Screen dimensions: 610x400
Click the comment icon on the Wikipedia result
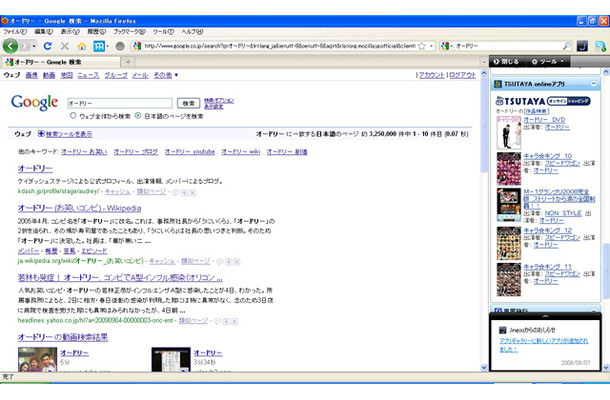coord(220,261)
